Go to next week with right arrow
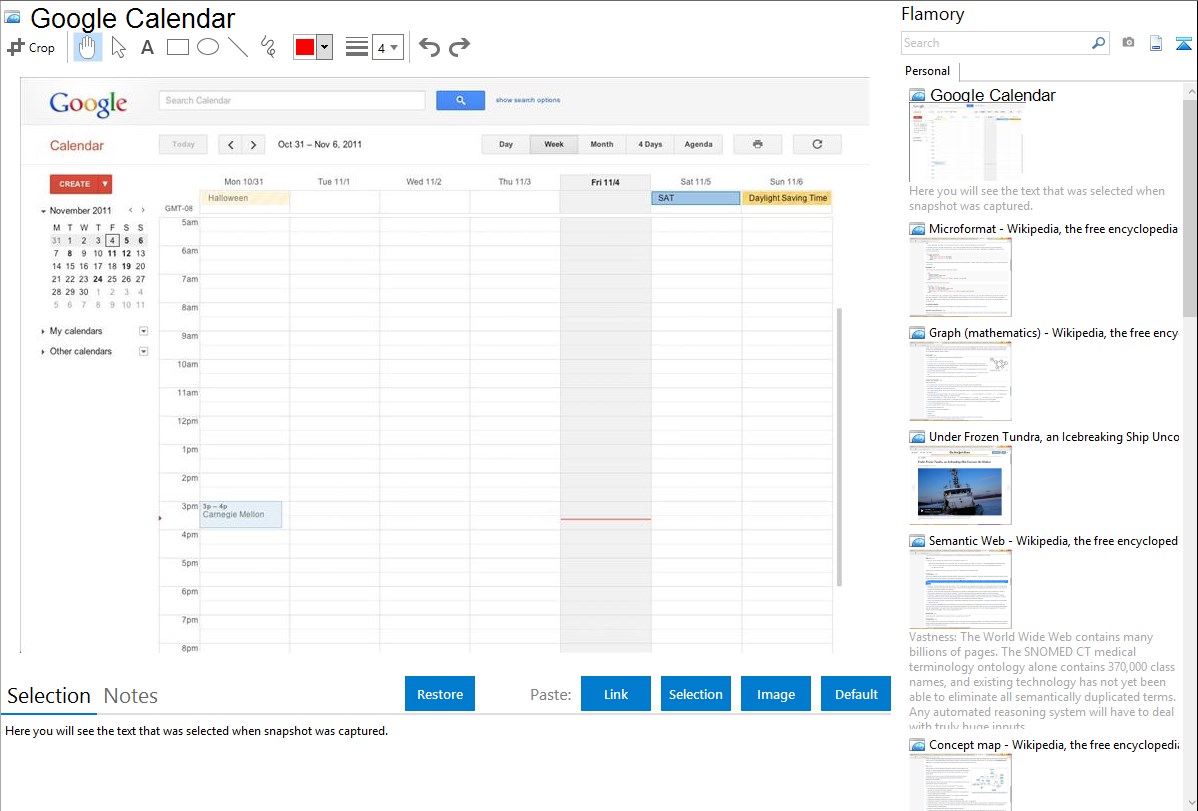The width and height of the screenshot is (1198, 811). pos(254,144)
